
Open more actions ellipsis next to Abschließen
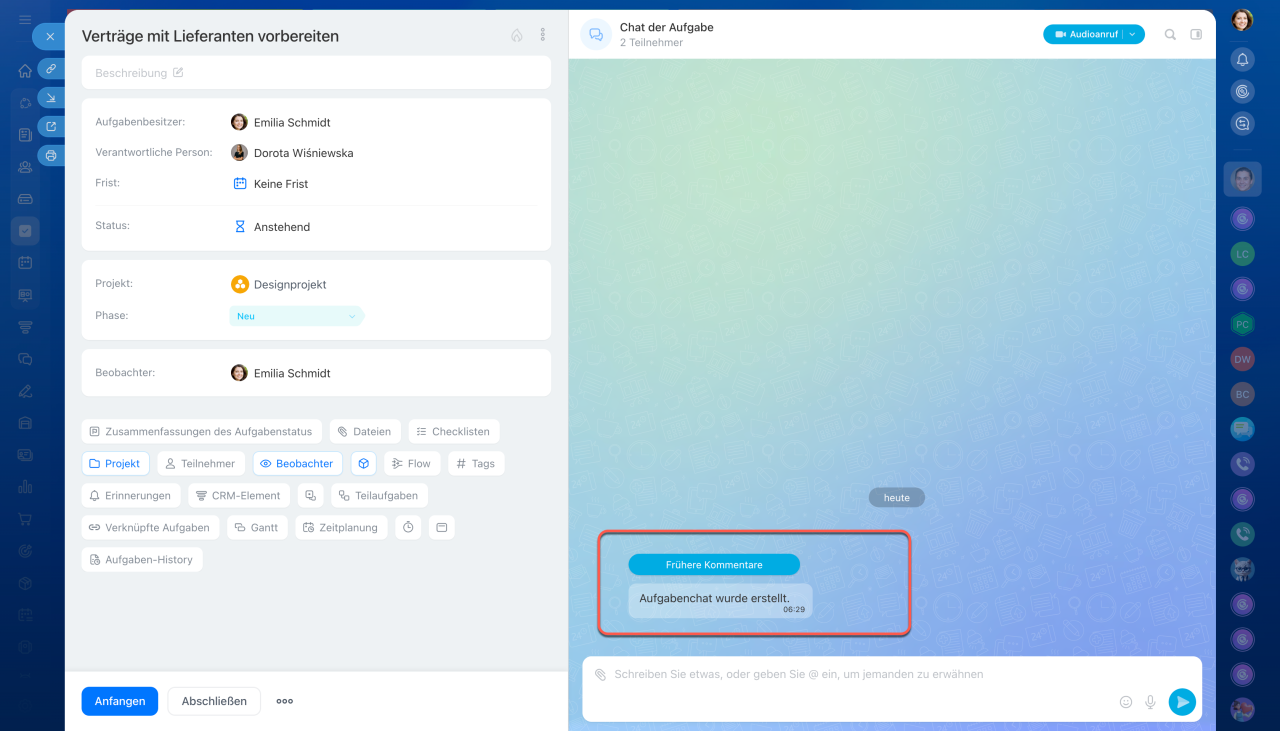tap(285, 701)
